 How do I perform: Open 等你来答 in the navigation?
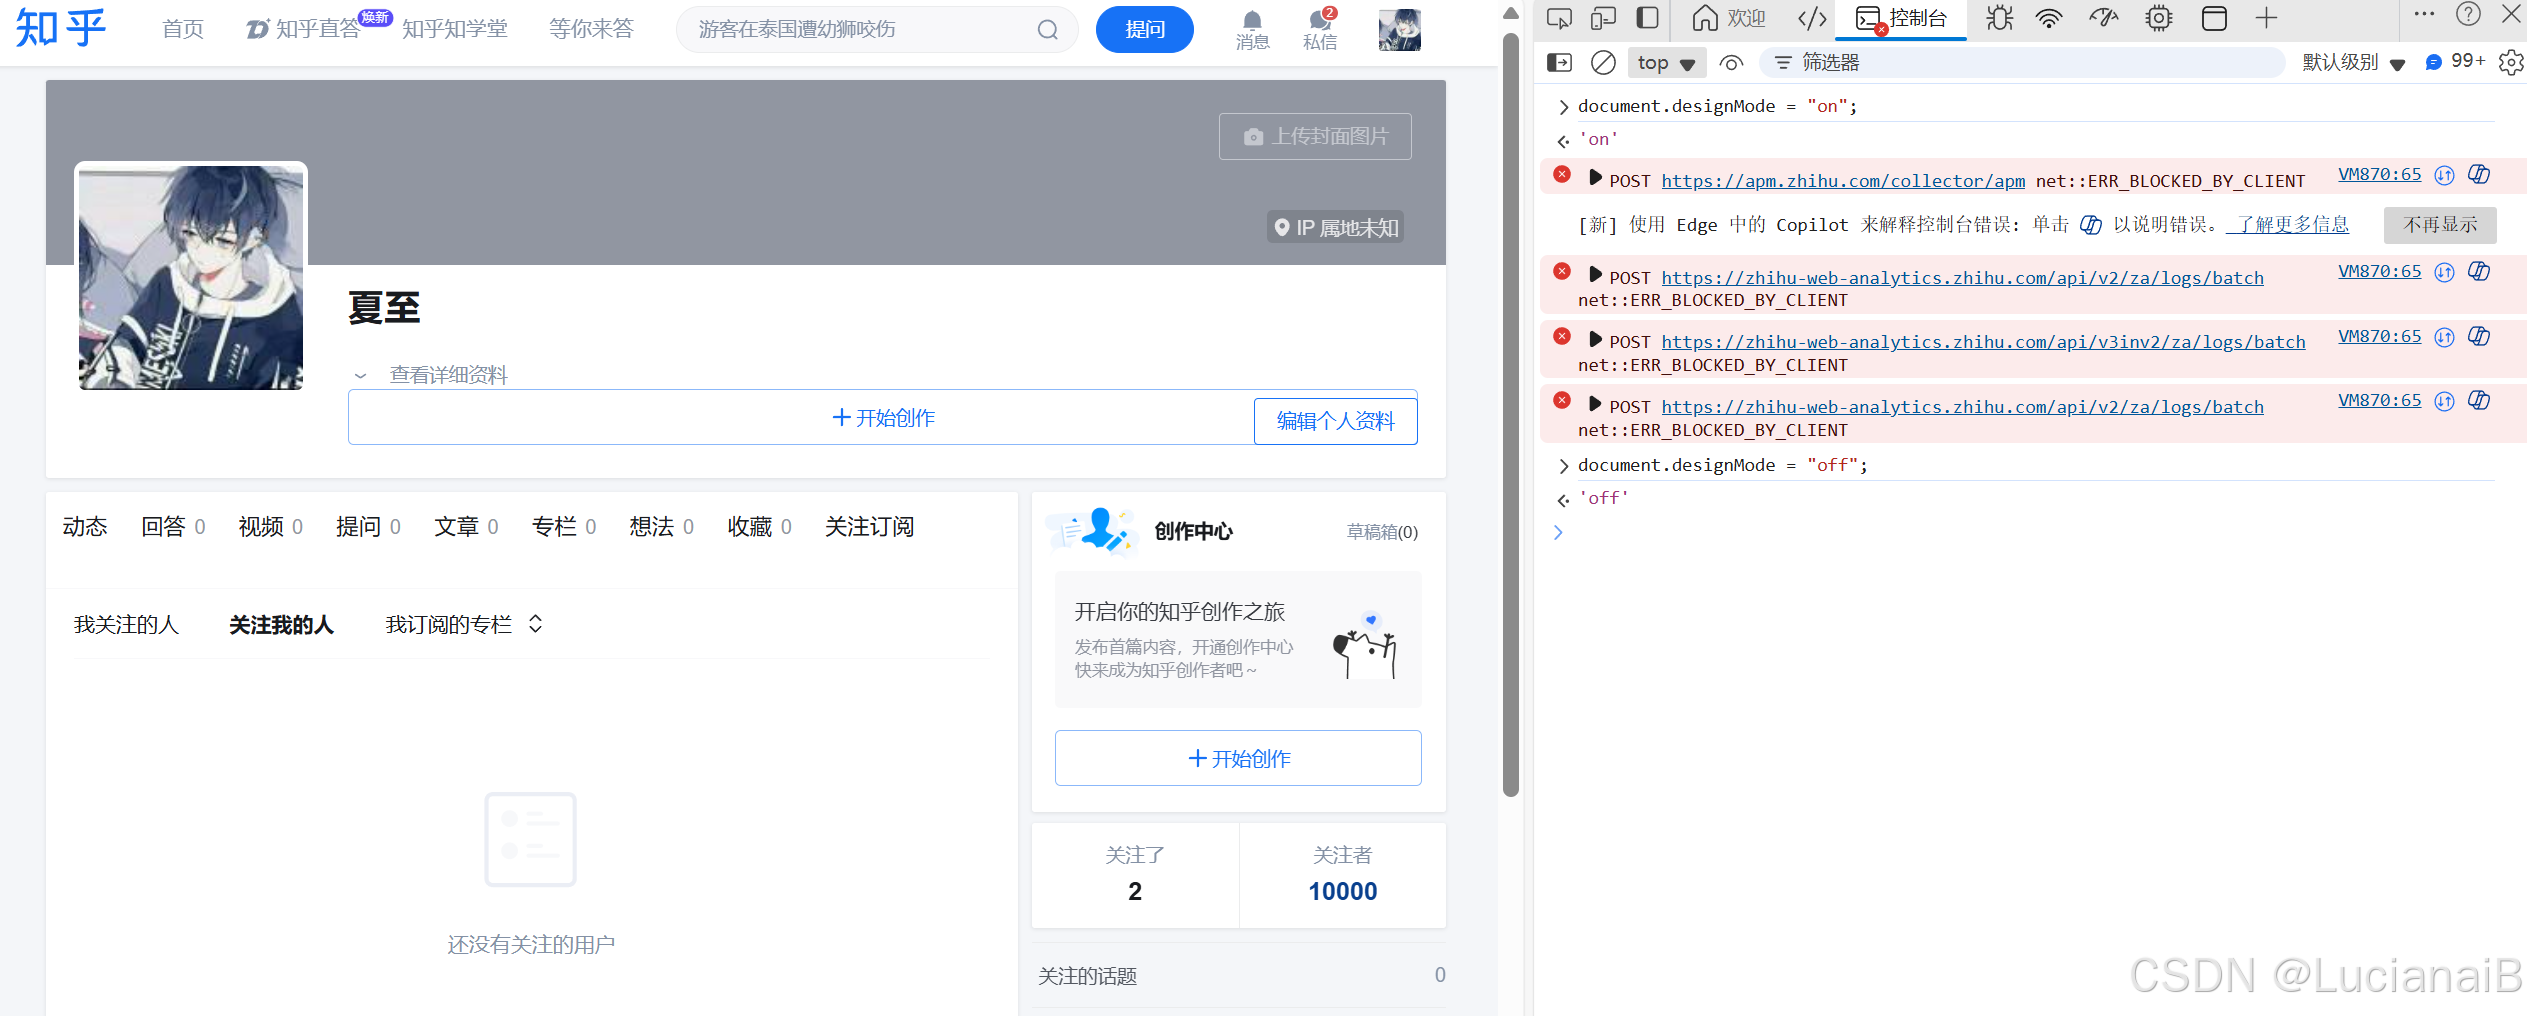click(591, 29)
